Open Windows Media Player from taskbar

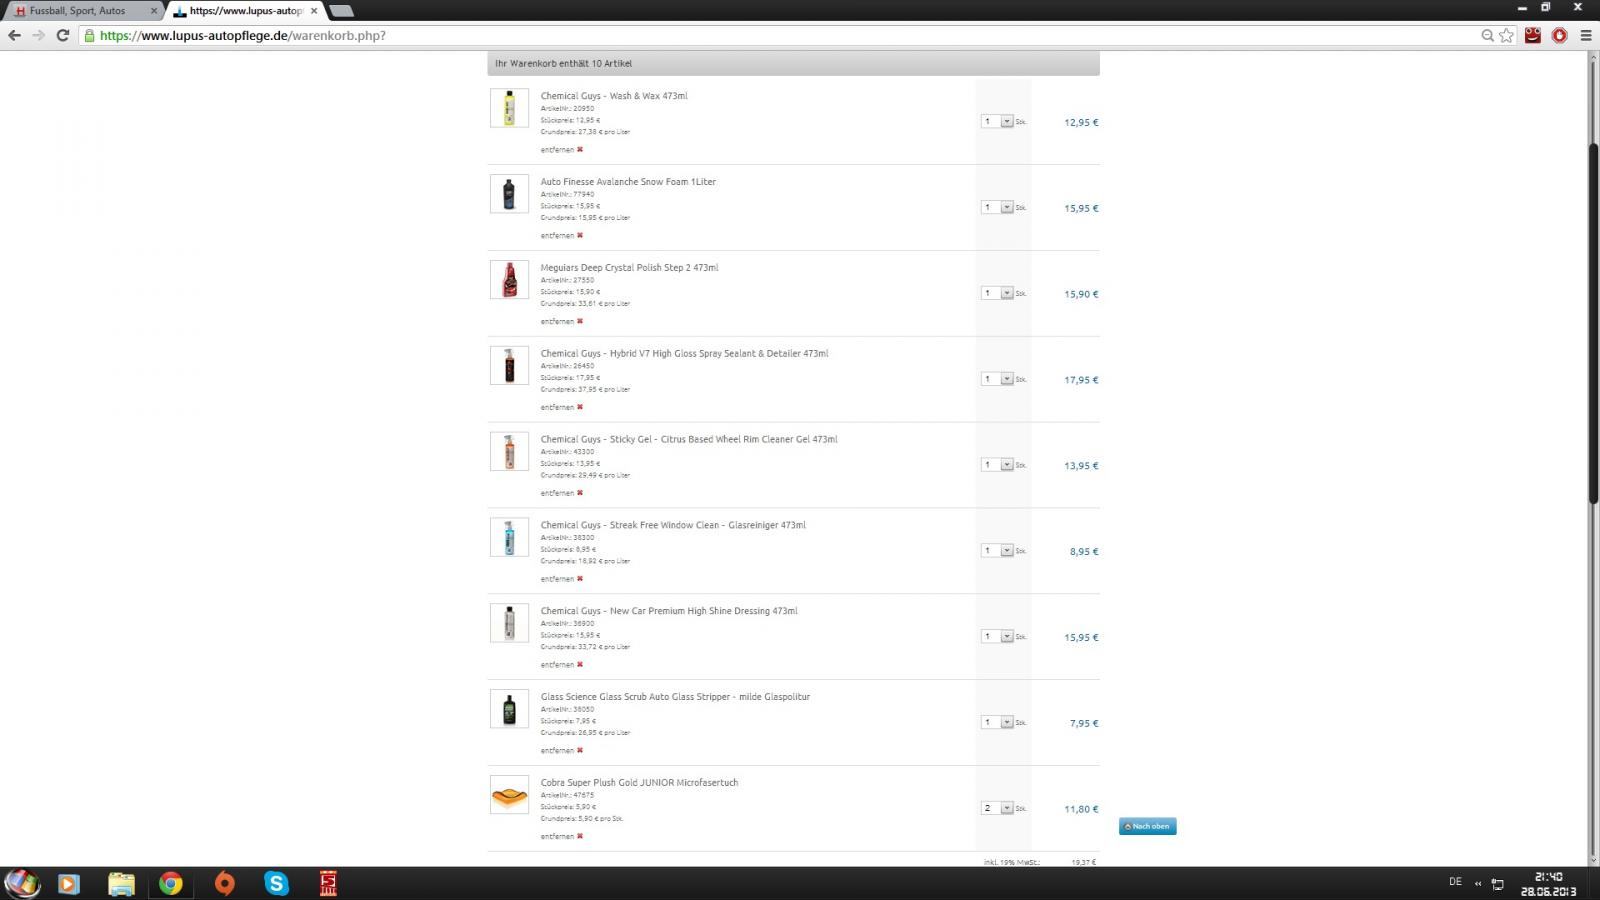(69, 883)
